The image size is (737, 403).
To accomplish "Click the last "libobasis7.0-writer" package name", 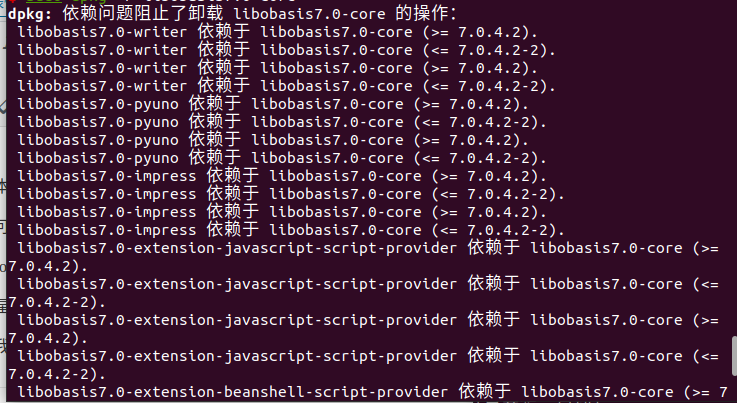I will point(102,86).
